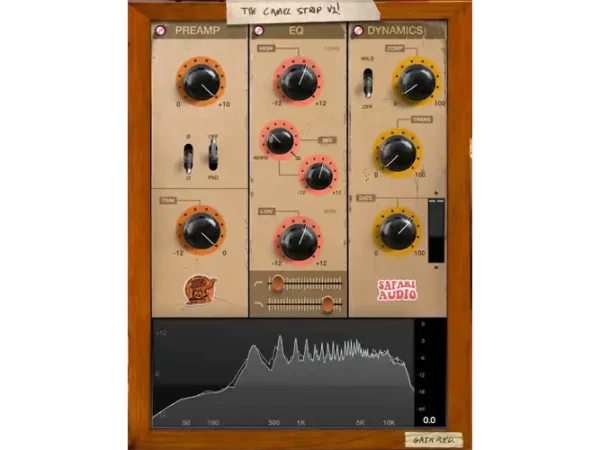Image resolution: width=600 pixels, height=450 pixels.
Task: Click the low-pass filter curve icon
Action: (x=259, y=304)
